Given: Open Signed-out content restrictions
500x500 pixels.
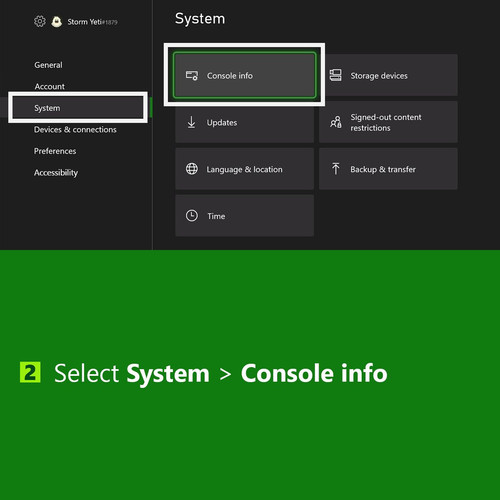Looking at the screenshot, I should click(x=388, y=122).
